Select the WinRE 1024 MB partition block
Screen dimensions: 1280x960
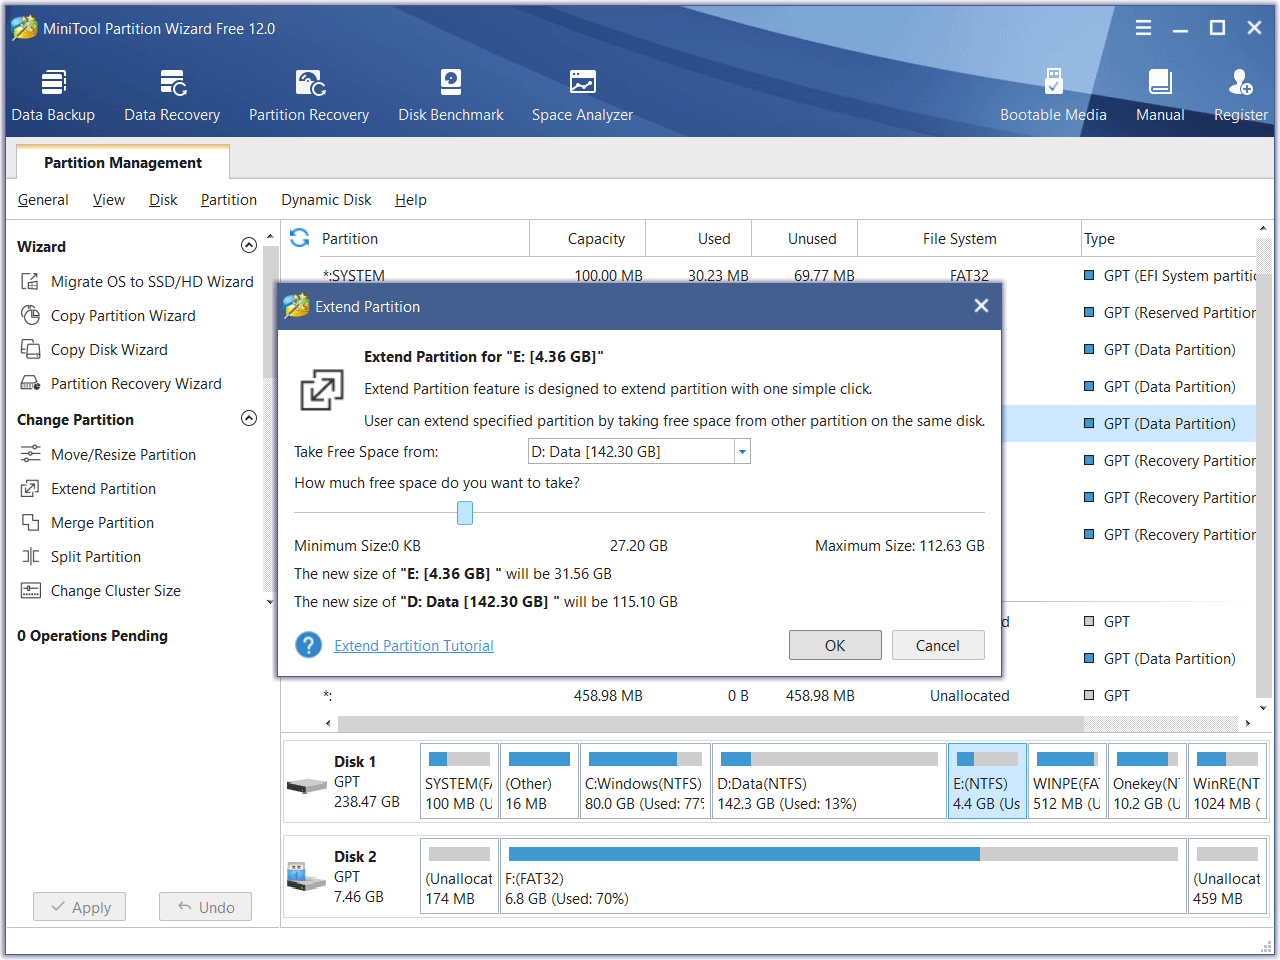click(1227, 781)
